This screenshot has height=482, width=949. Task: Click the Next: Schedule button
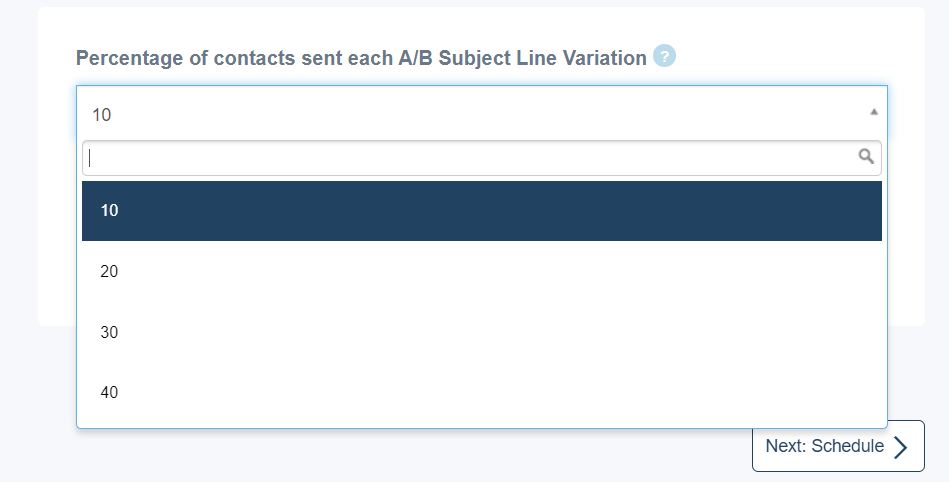(838, 446)
